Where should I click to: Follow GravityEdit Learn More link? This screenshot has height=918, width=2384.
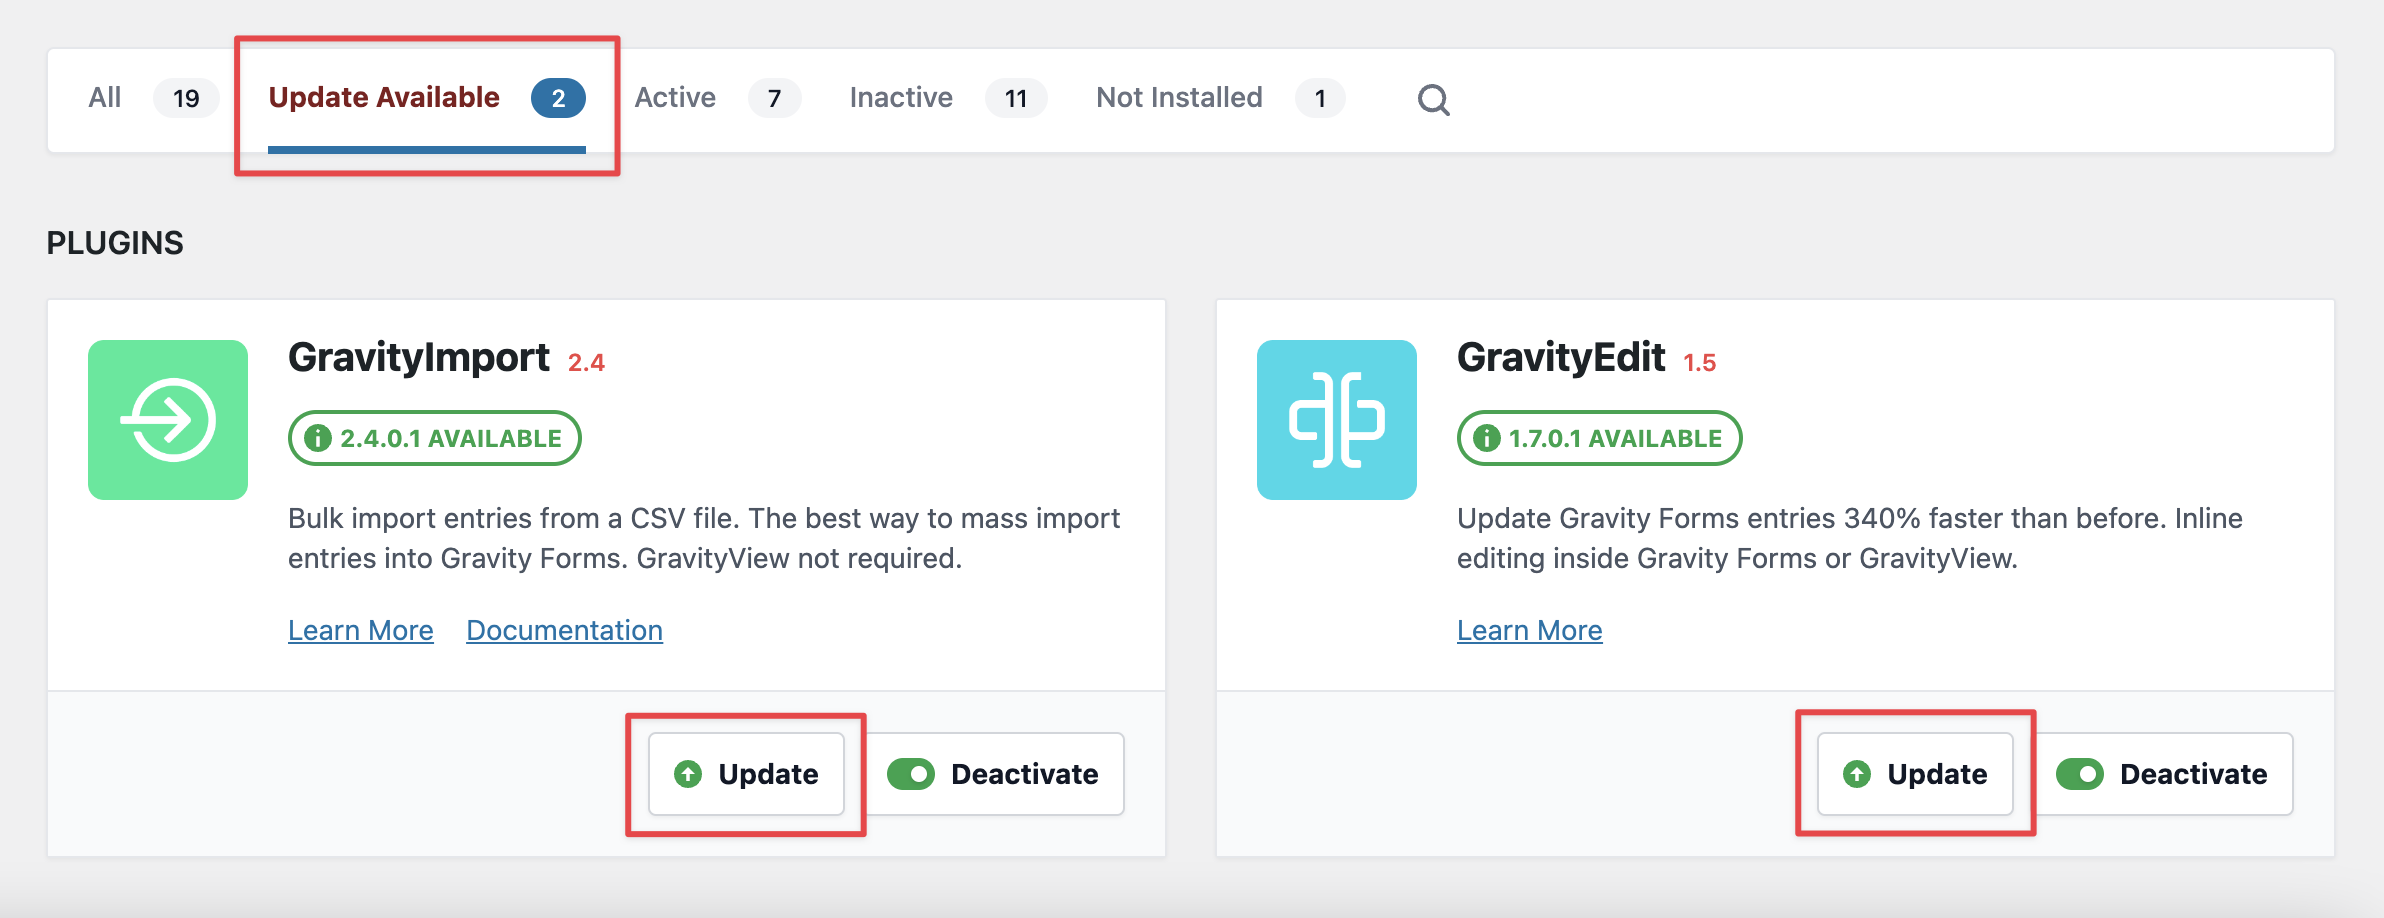coord(1529,630)
